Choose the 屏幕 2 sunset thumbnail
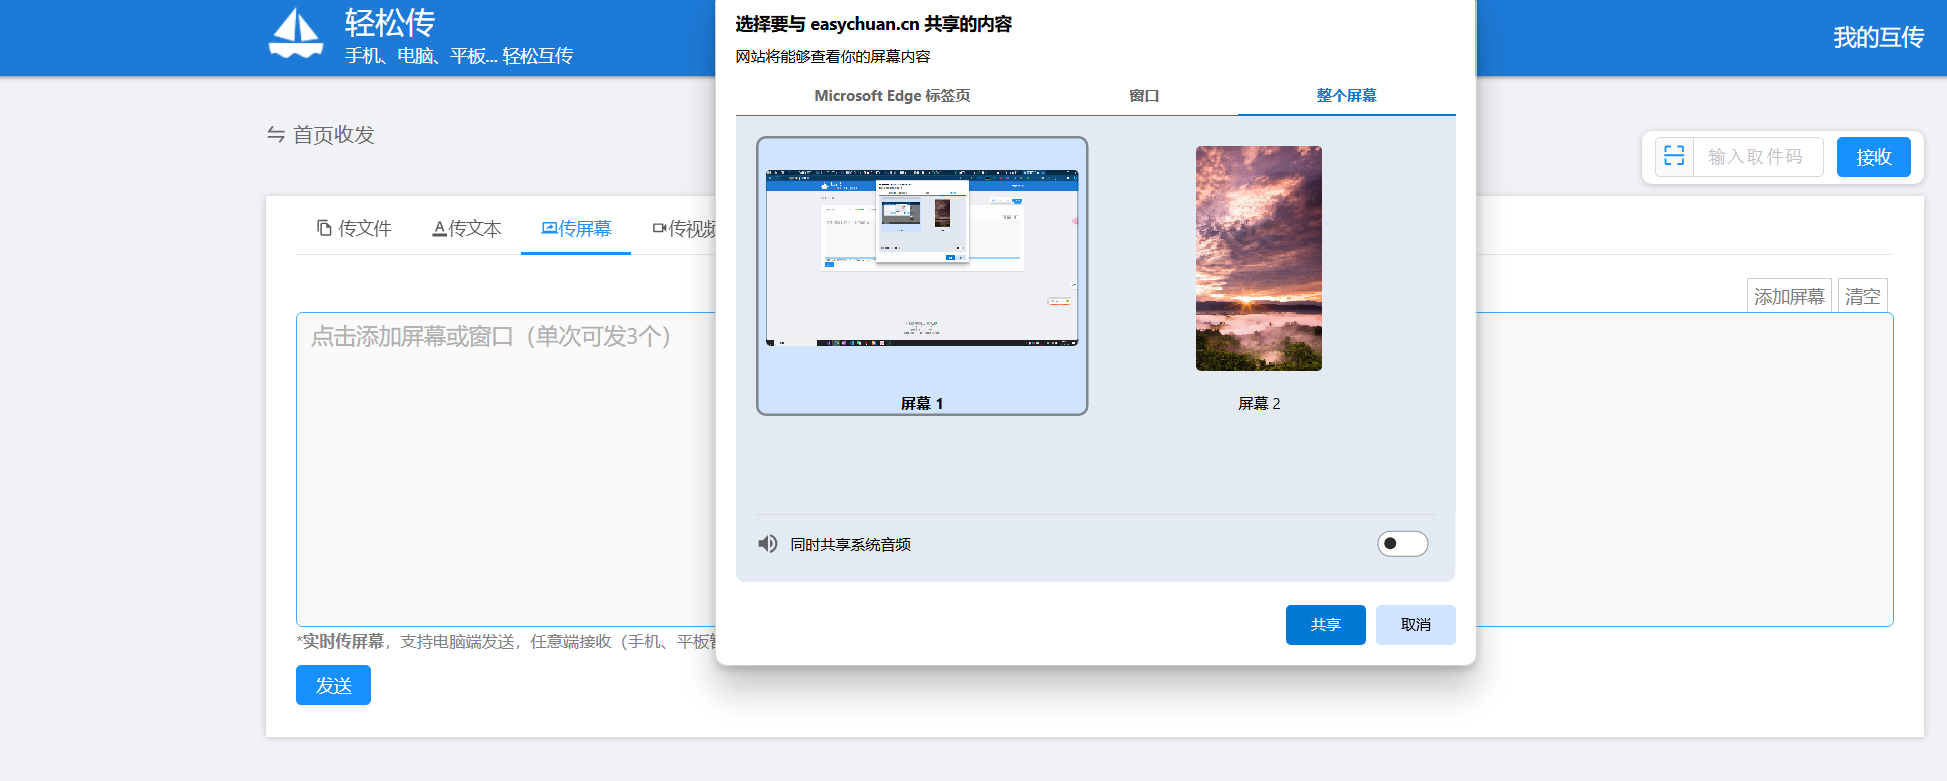Screen dimensions: 1947x781 point(1258,259)
